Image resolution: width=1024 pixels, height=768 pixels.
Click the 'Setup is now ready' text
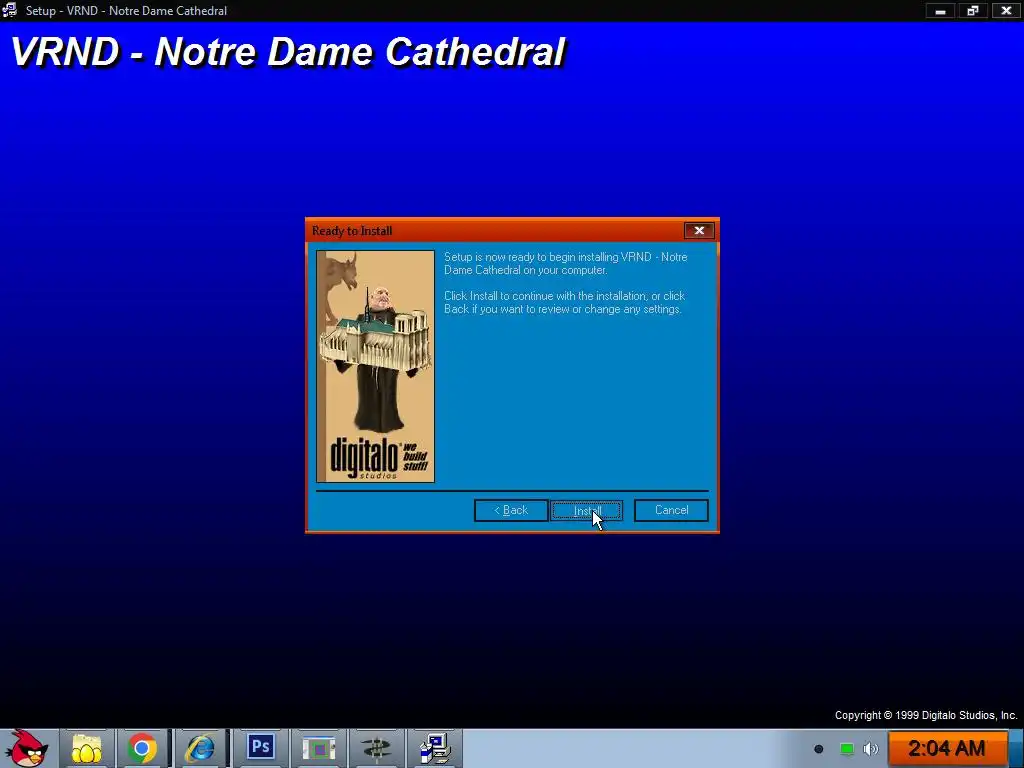[x=566, y=263]
